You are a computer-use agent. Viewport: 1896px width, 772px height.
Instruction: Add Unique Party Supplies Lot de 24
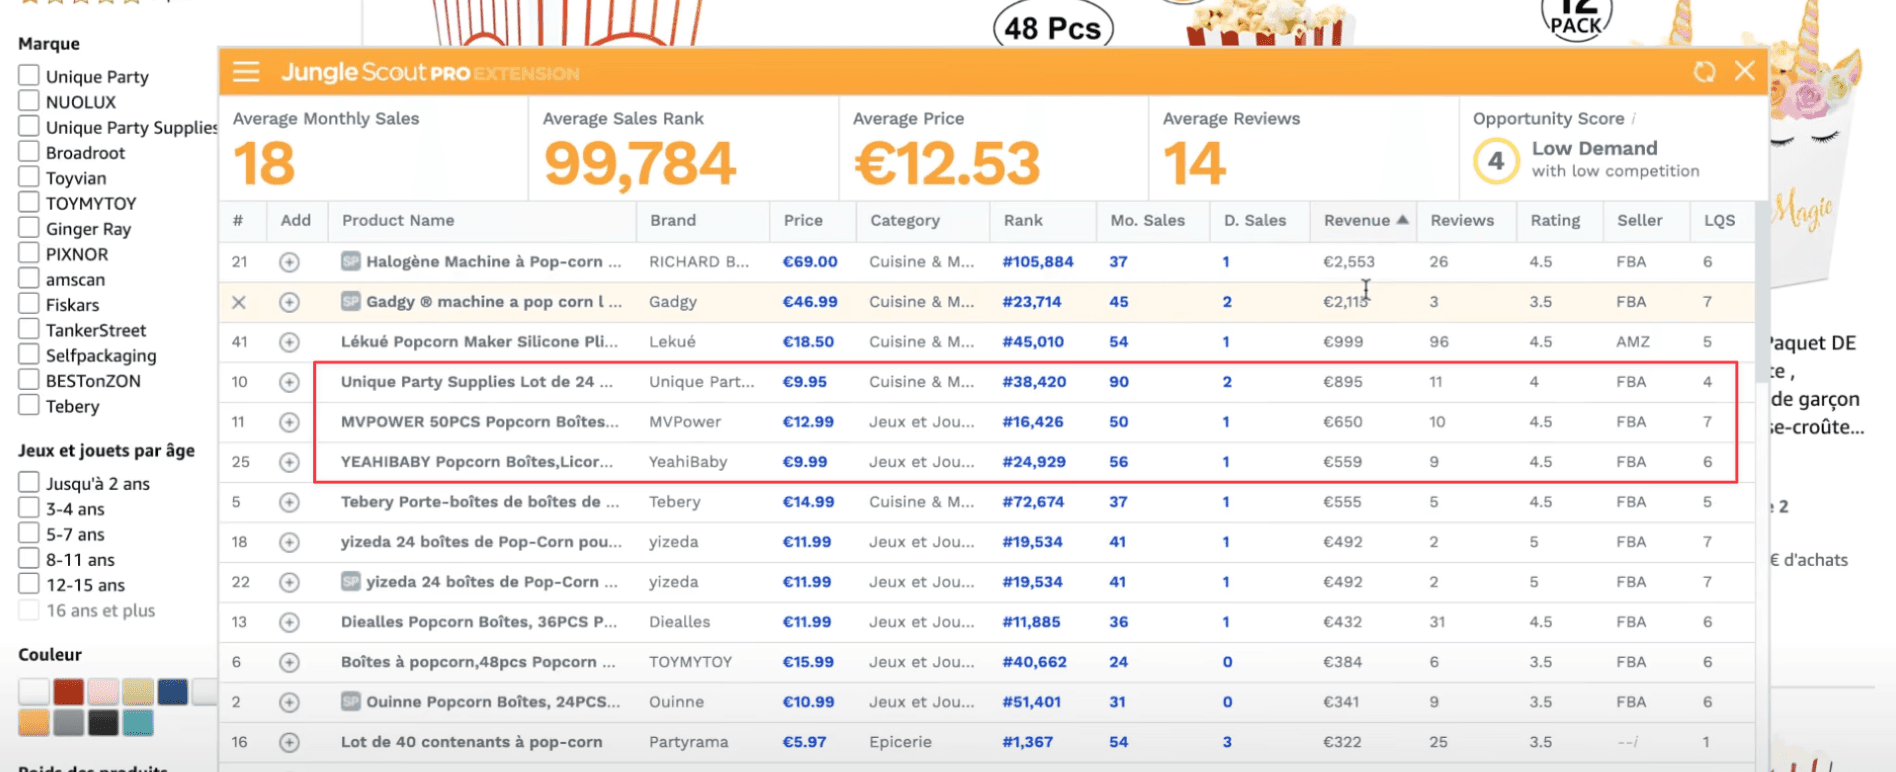289,382
